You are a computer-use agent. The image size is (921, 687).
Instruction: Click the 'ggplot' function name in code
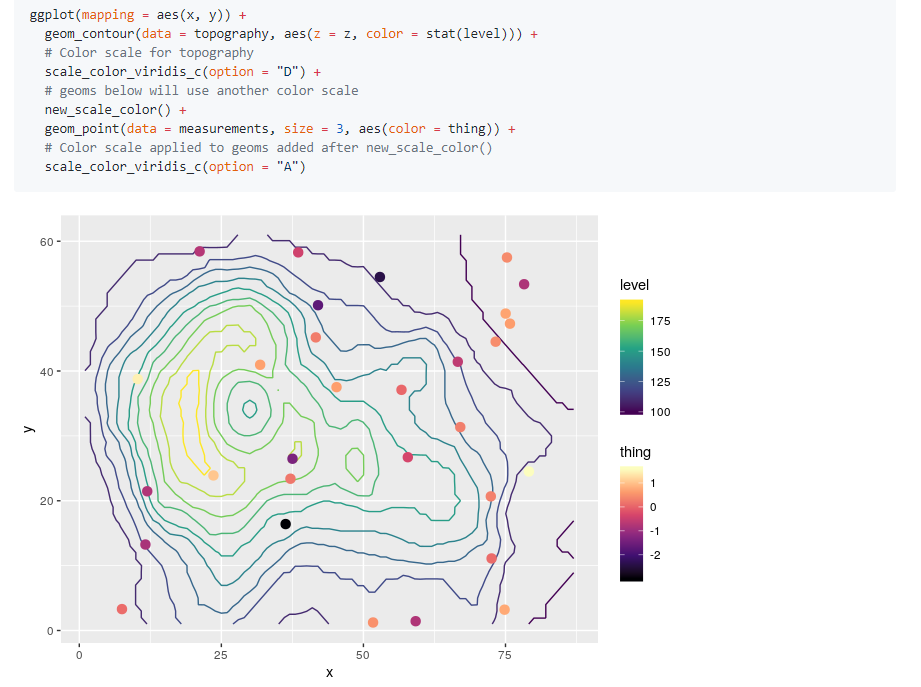[52, 15]
